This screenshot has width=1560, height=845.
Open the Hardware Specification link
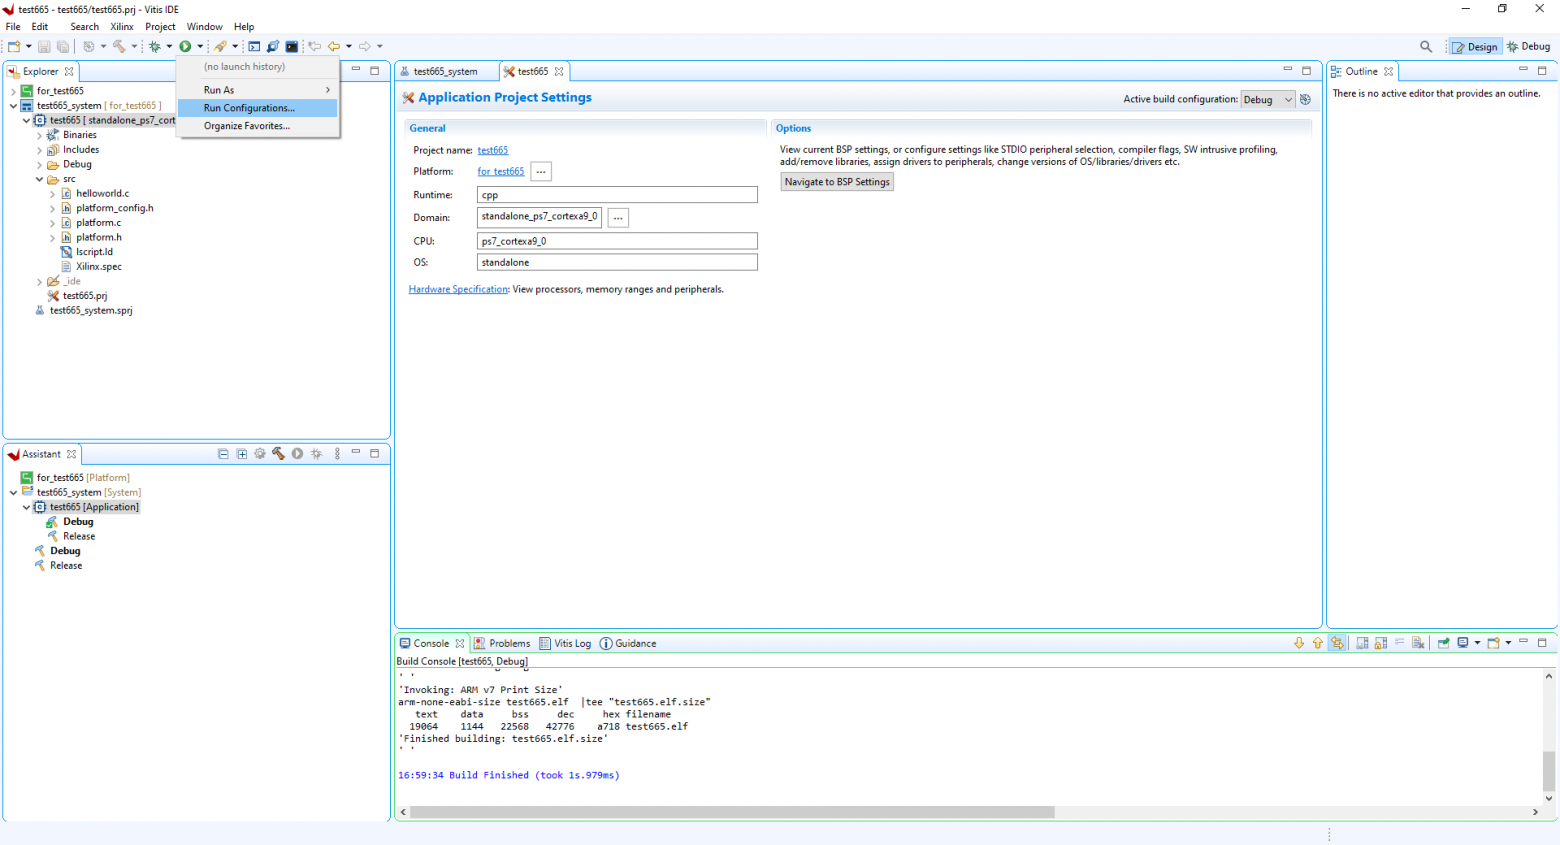click(x=458, y=289)
